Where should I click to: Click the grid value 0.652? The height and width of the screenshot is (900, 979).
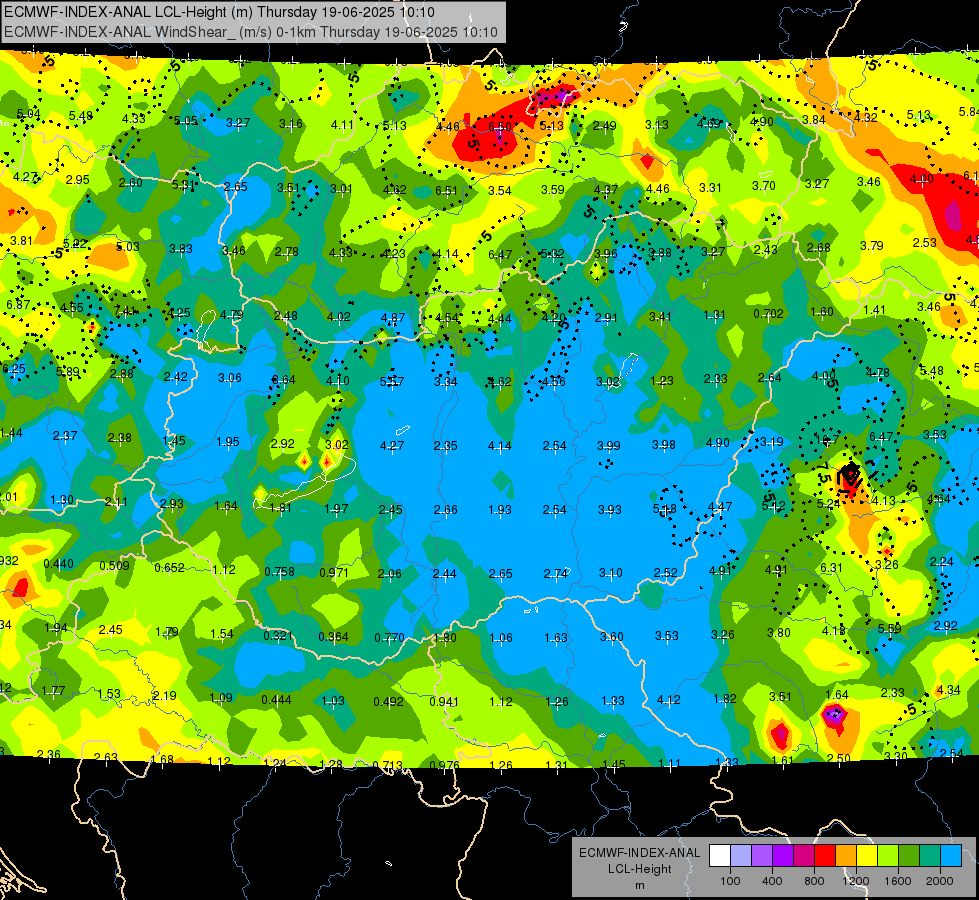(x=169, y=567)
